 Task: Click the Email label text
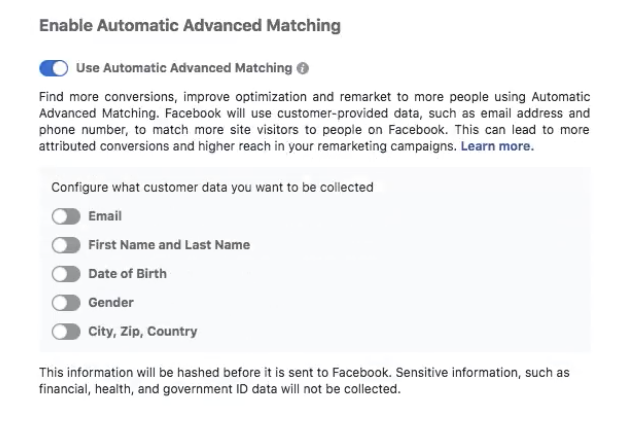105,216
